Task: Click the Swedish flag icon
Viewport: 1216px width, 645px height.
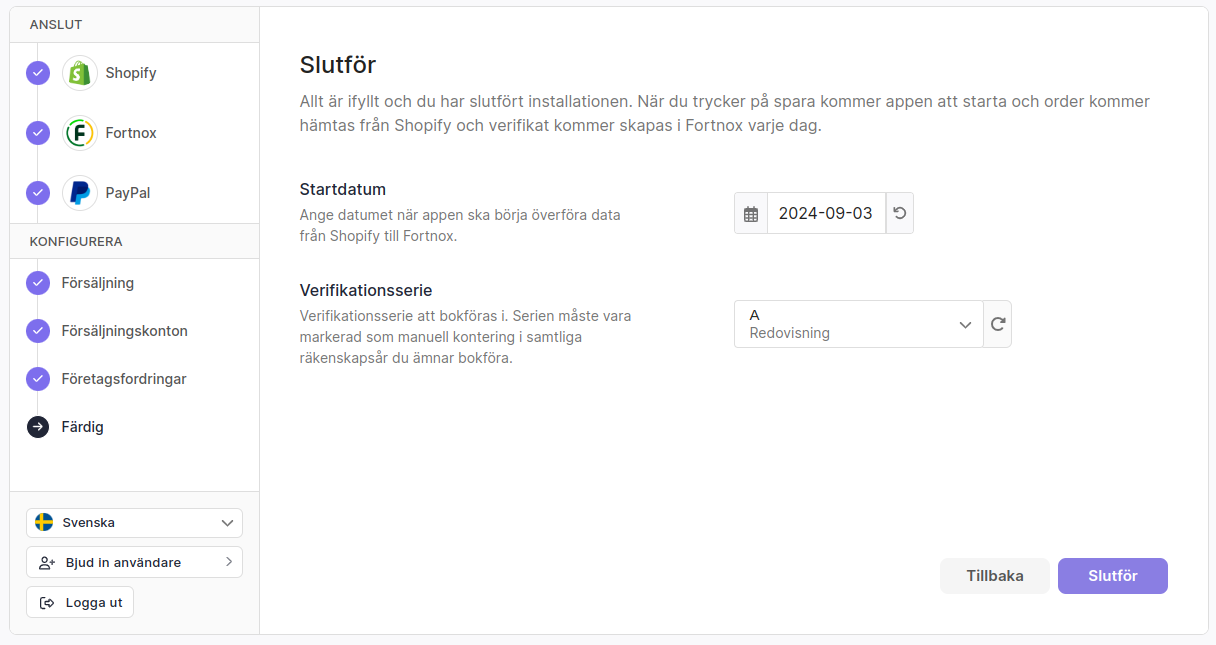Action: coord(44,522)
